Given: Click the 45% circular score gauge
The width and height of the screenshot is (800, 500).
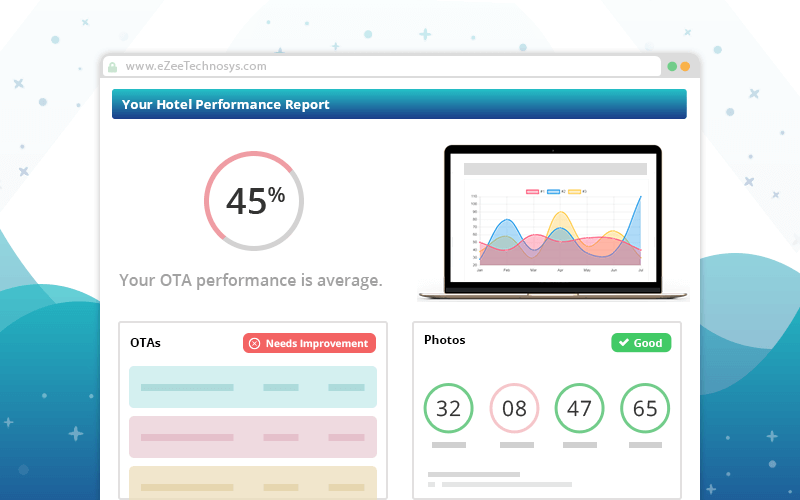Looking at the screenshot, I should click(x=254, y=201).
